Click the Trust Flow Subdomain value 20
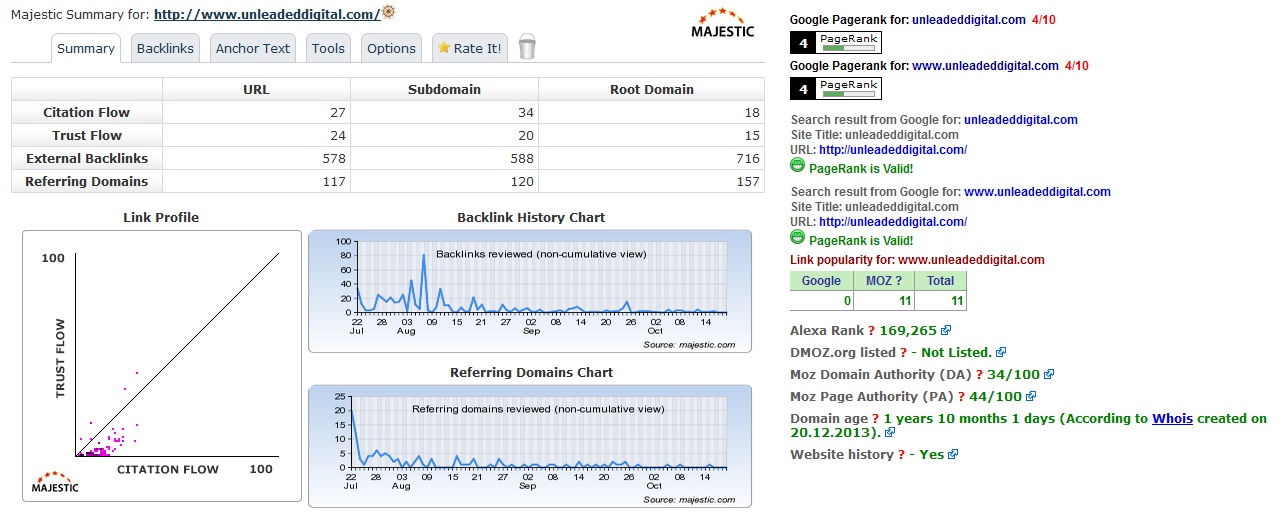 pos(525,135)
